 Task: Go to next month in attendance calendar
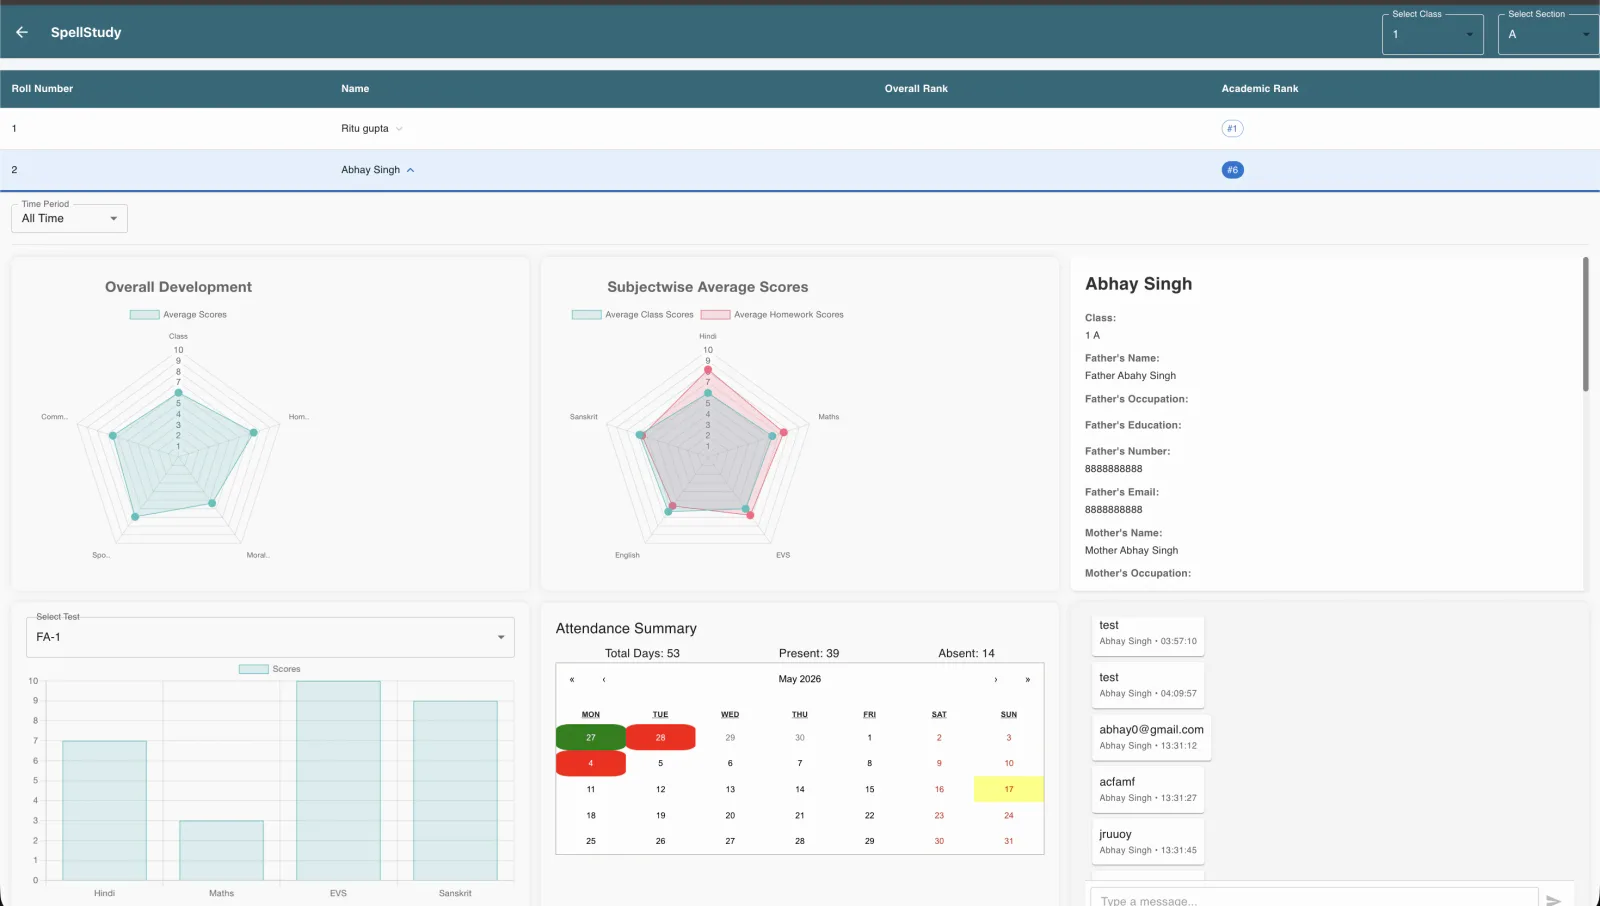click(995, 679)
